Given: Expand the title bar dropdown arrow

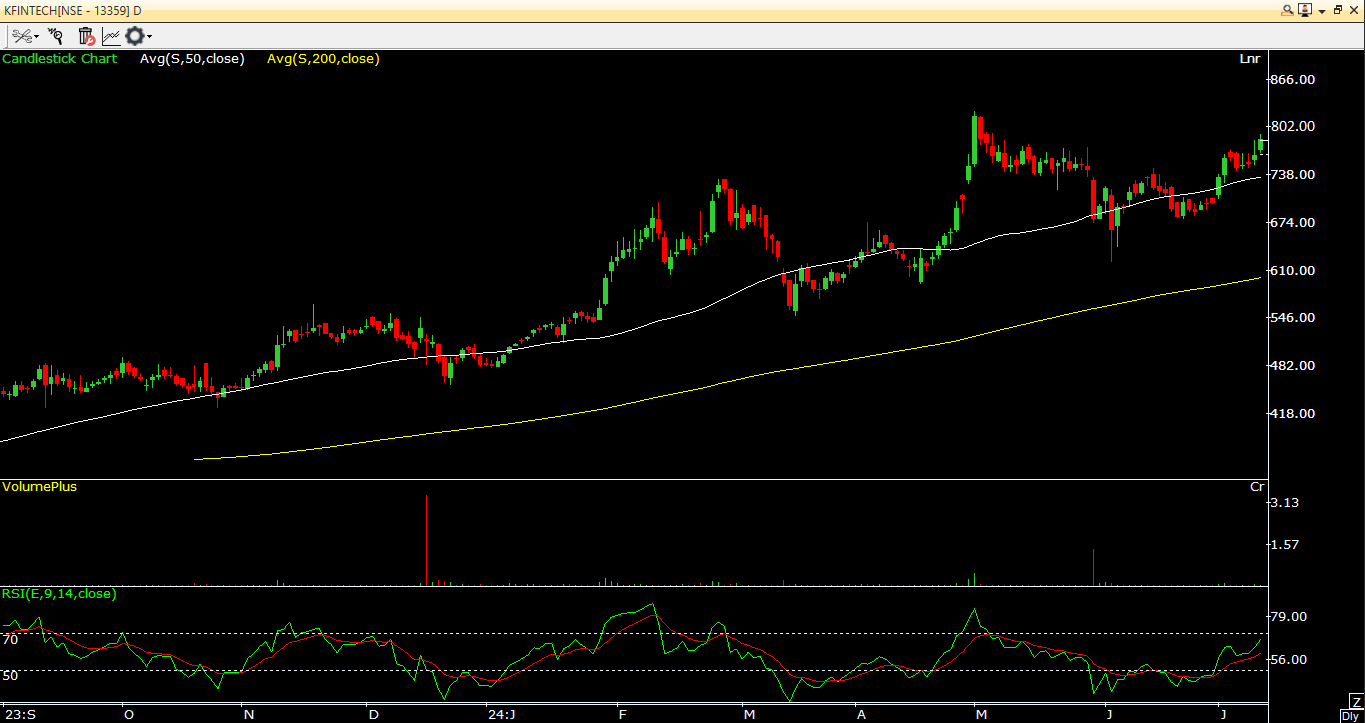Looking at the screenshot, I should (x=1322, y=9).
